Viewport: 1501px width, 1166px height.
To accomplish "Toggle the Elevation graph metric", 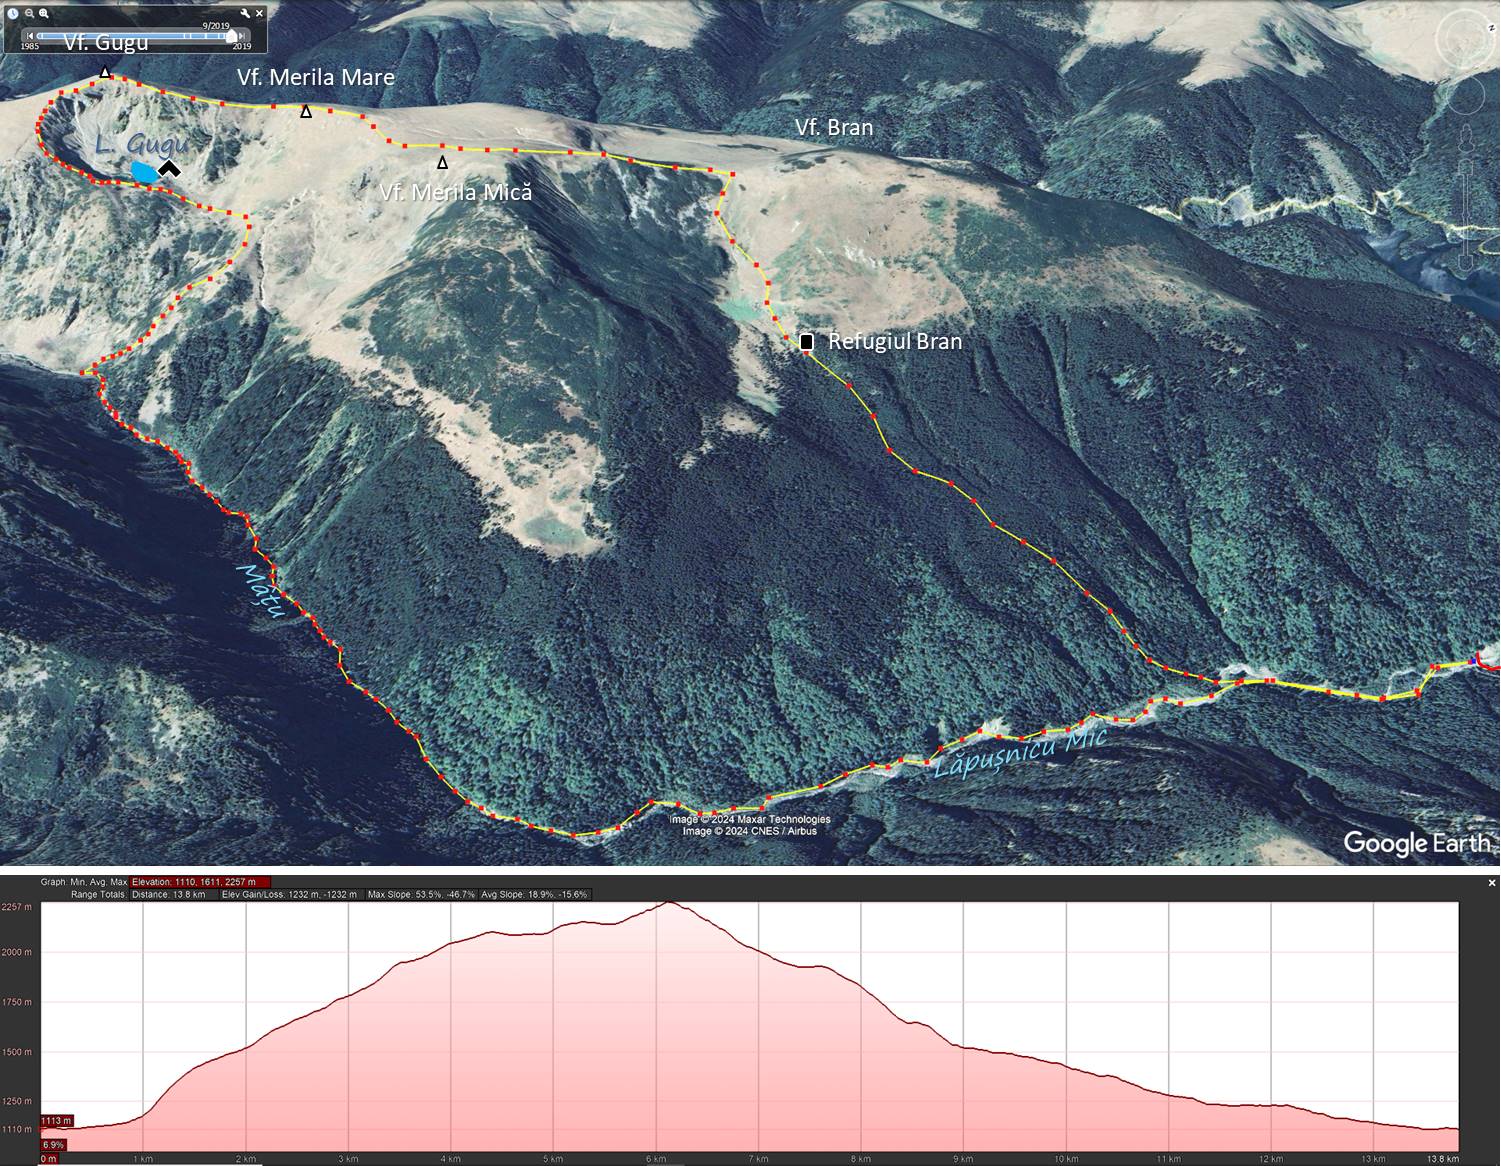I will tap(200, 882).
